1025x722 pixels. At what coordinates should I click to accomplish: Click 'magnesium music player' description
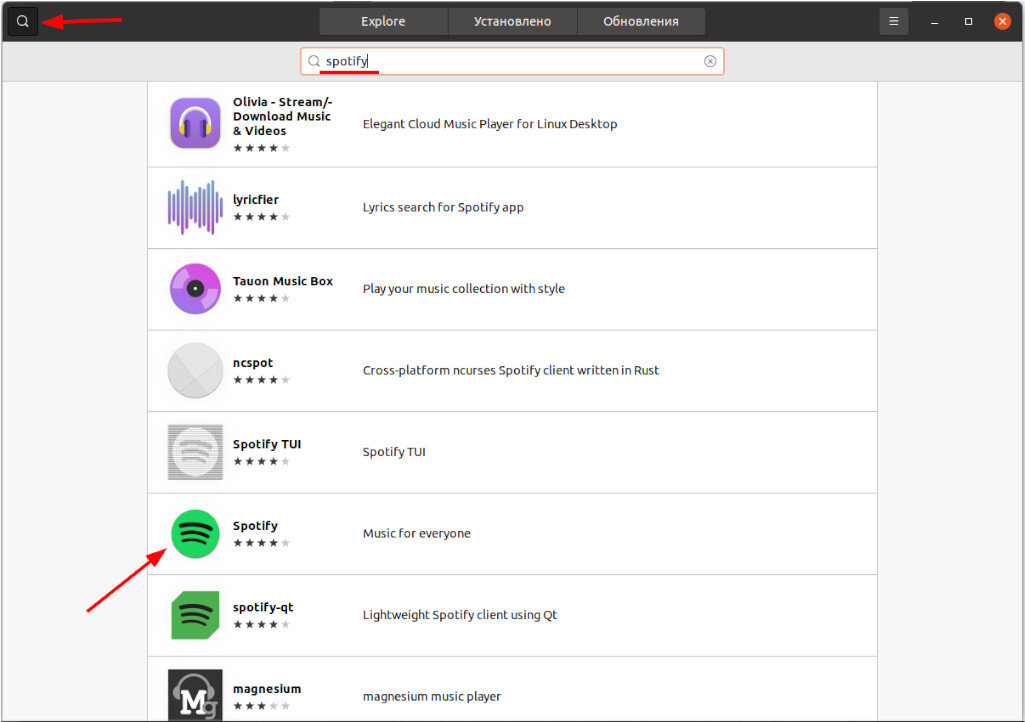click(x=431, y=696)
